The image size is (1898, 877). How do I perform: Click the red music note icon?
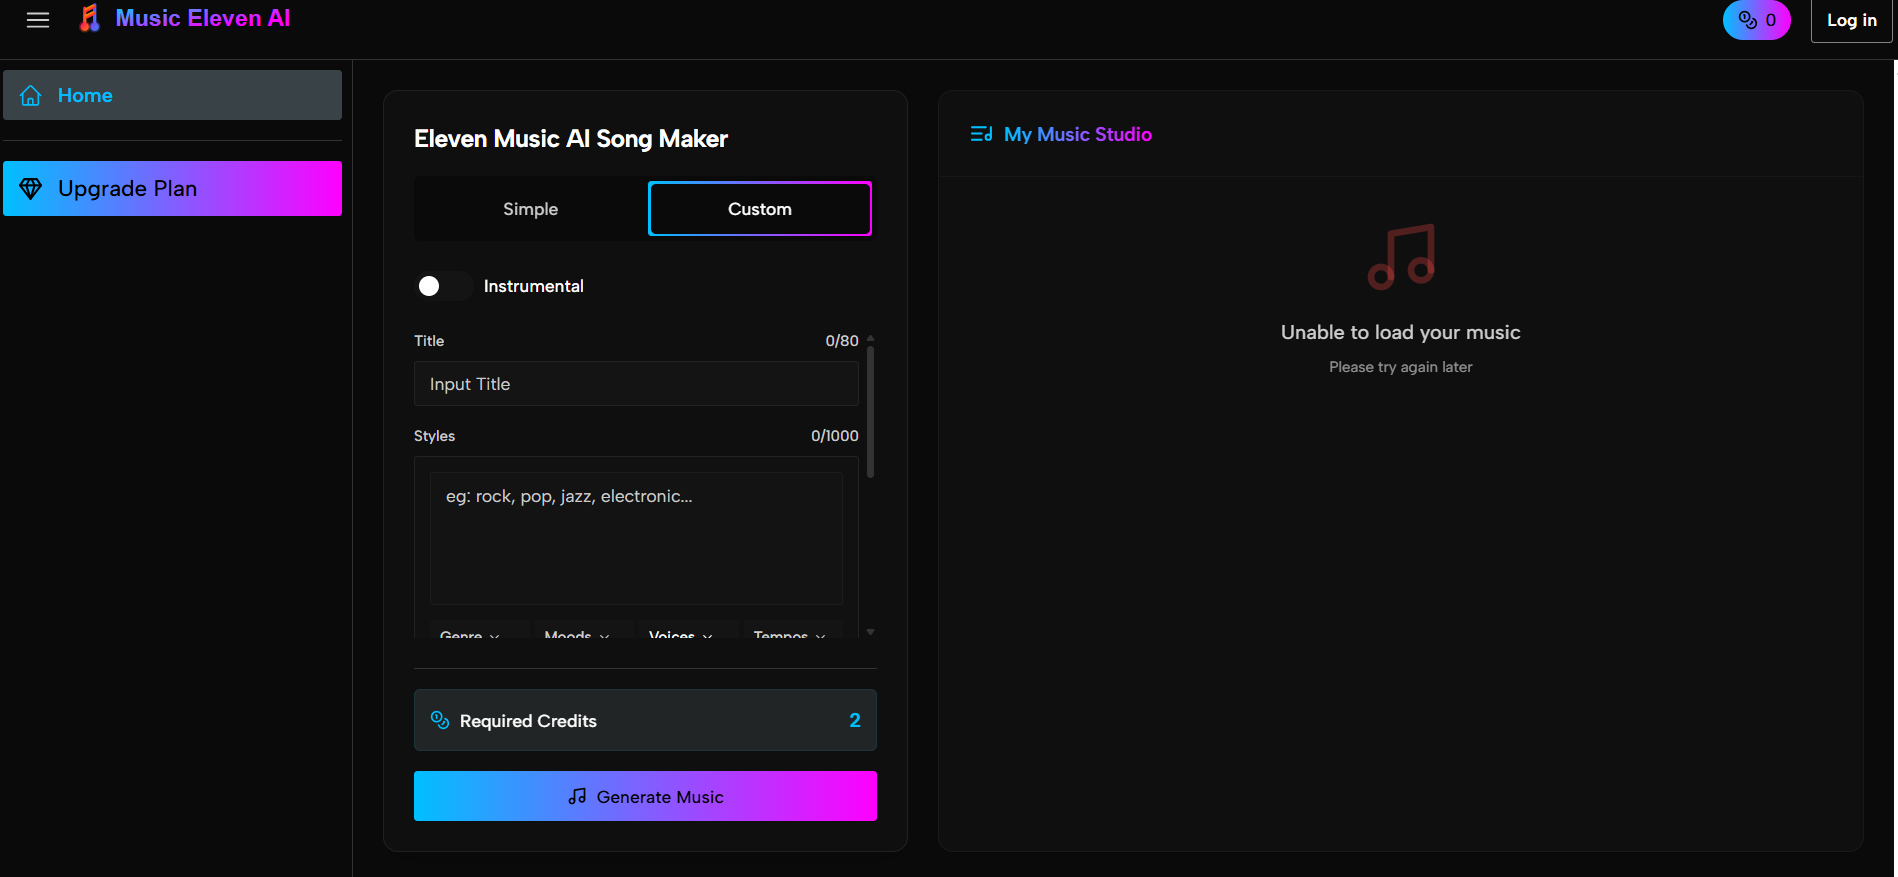click(1401, 257)
